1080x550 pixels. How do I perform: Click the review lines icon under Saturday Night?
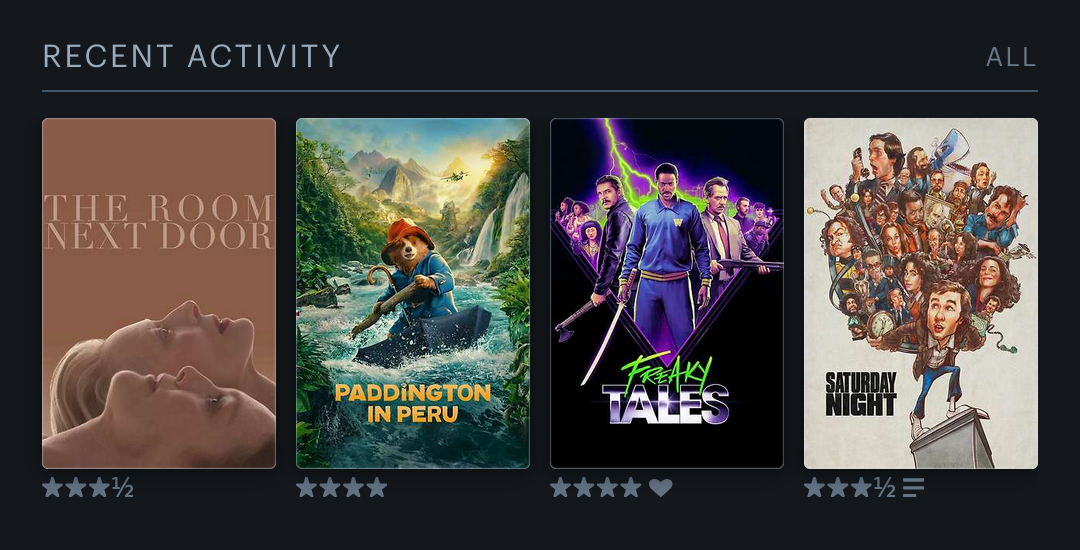913,488
